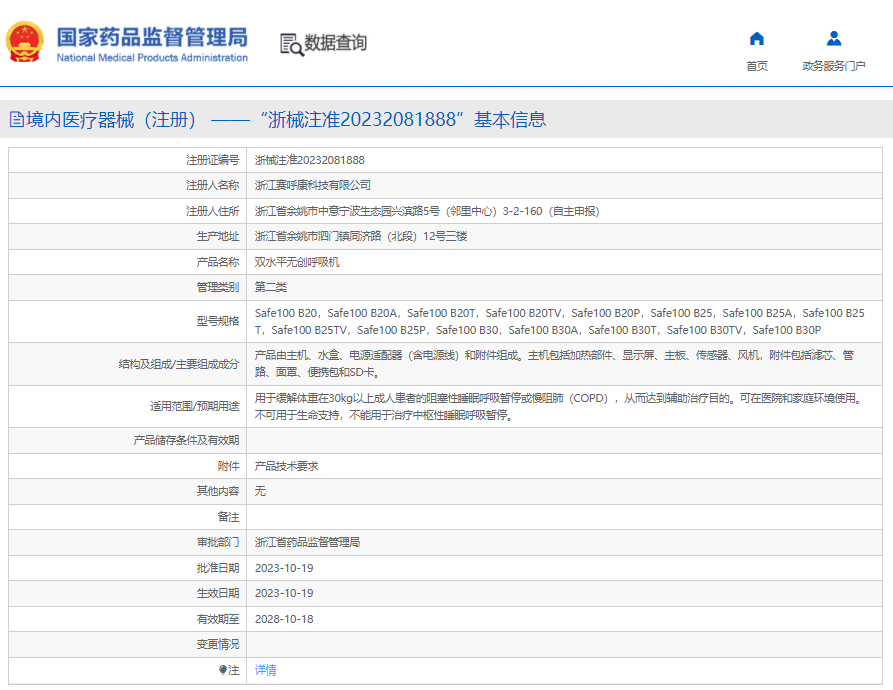Click approving department 浙江省药品监督管理局
This screenshot has height=690, width=893.
coord(308,543)
